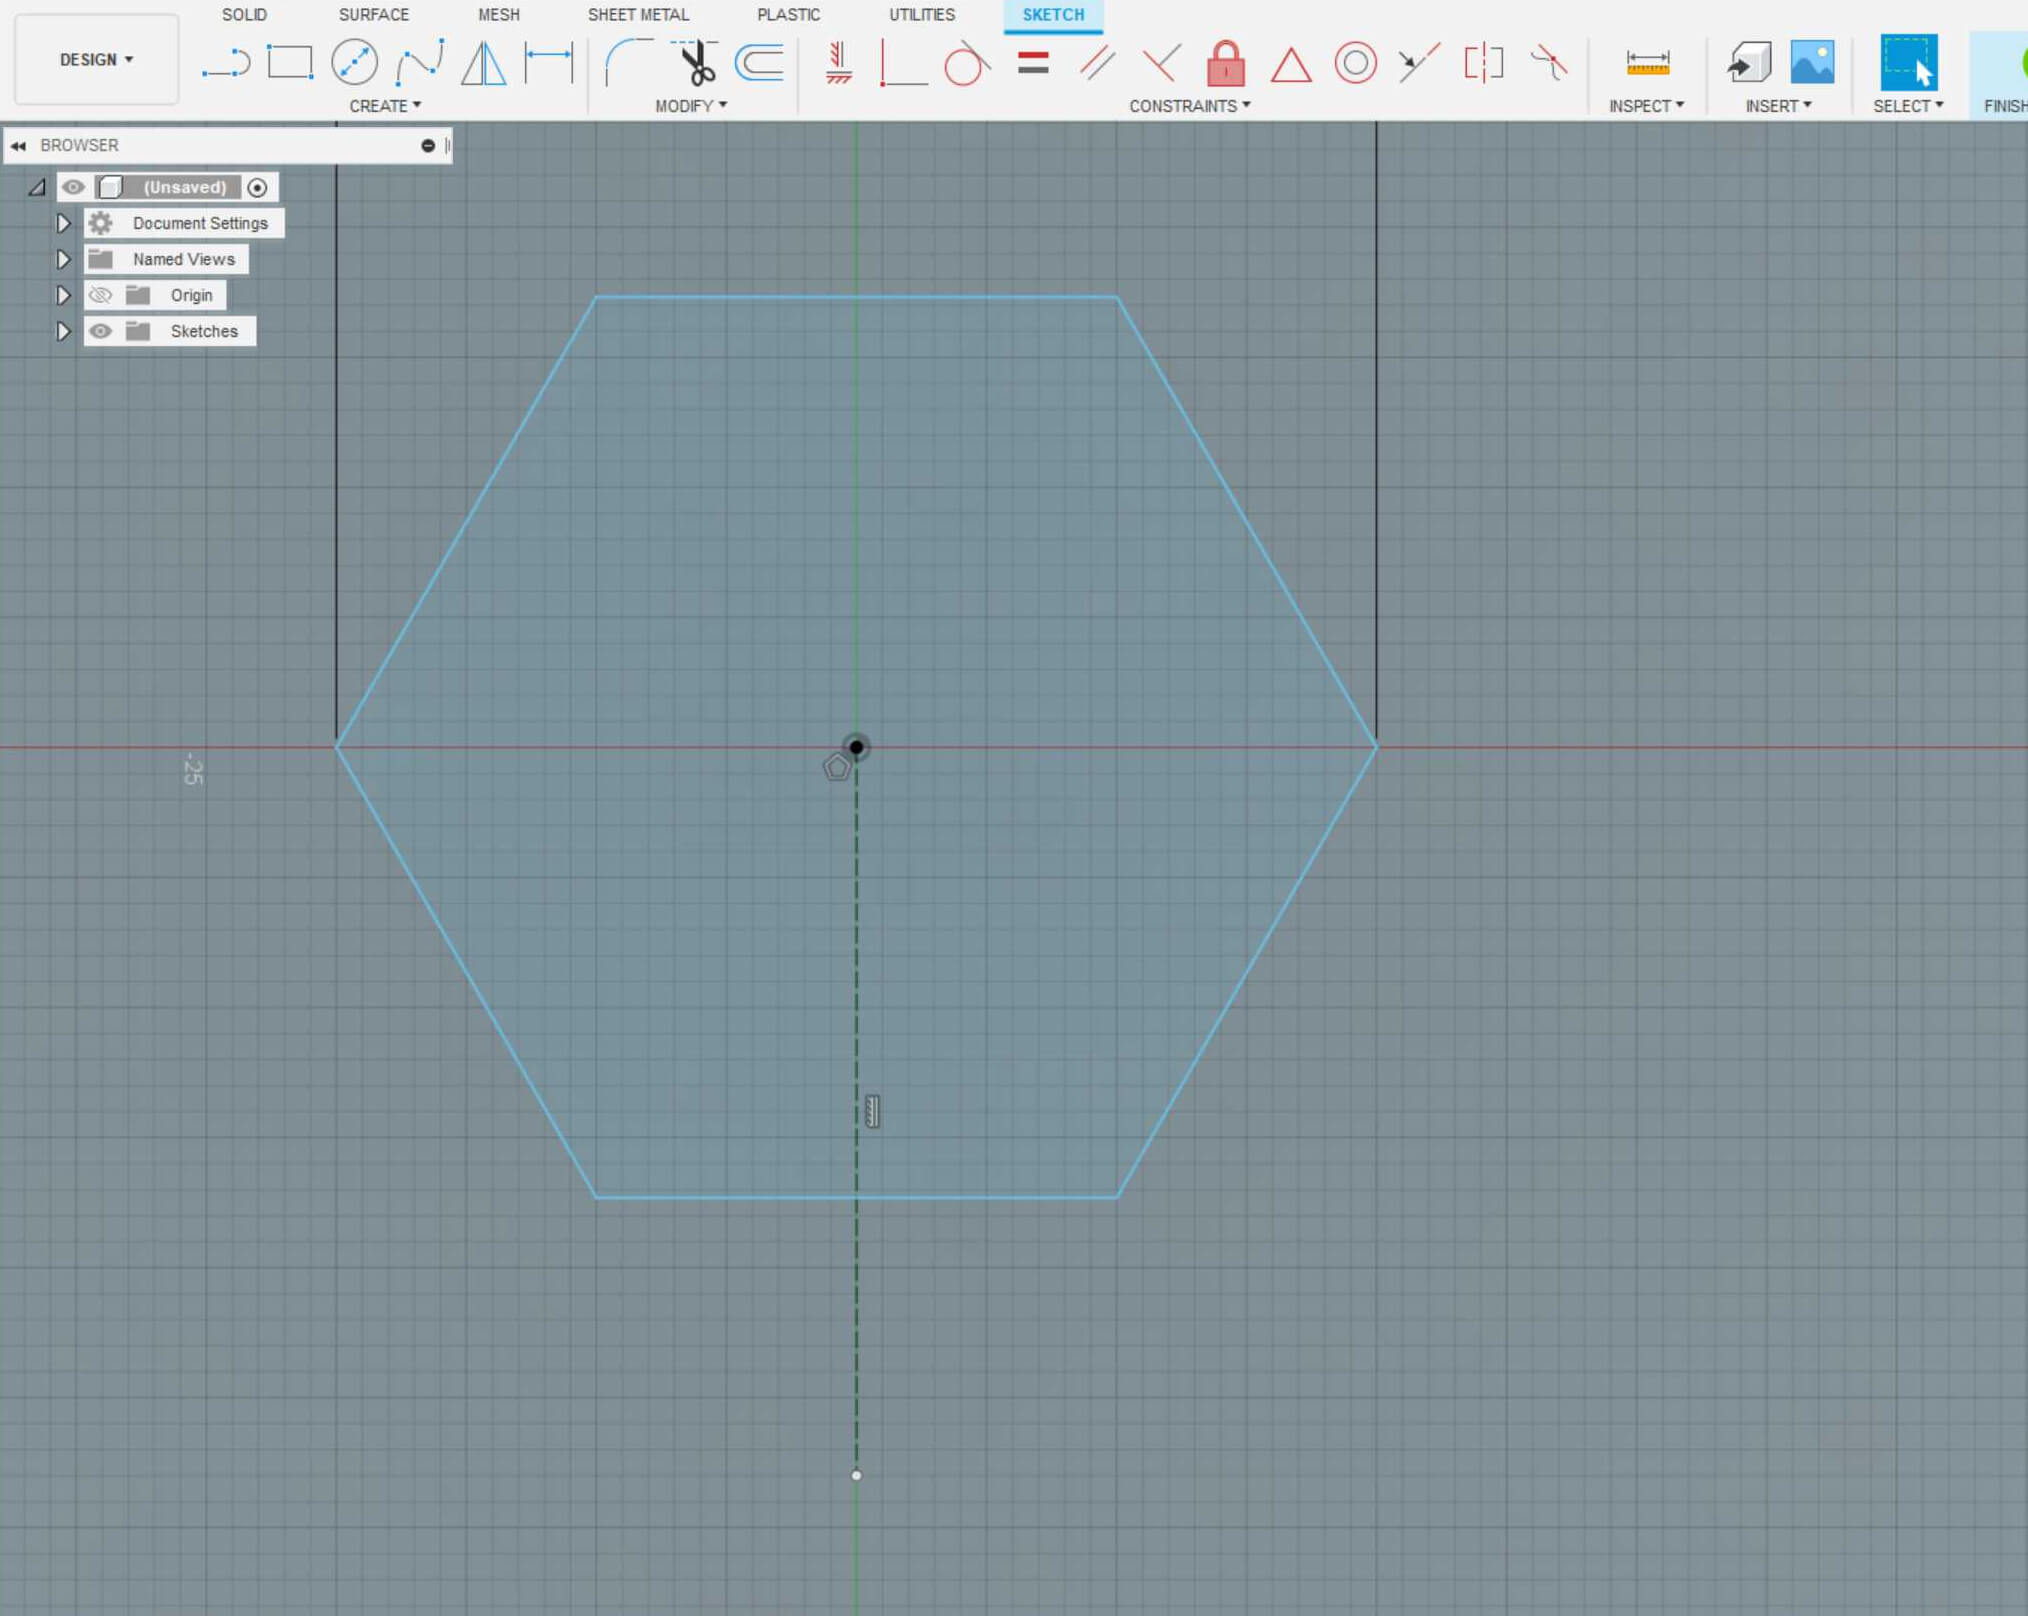Switch to the MESH tab
The image size is (2028, 1616).
[x=499, y=15]
